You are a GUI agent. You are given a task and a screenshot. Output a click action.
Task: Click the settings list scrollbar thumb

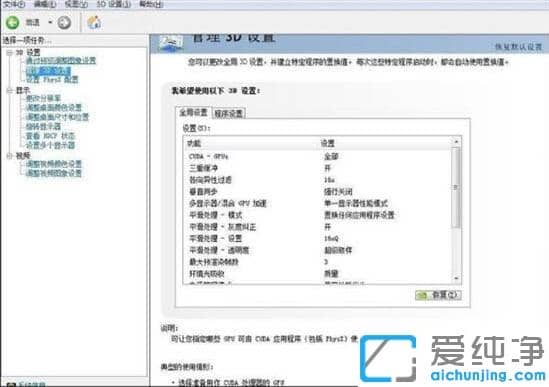456,188
